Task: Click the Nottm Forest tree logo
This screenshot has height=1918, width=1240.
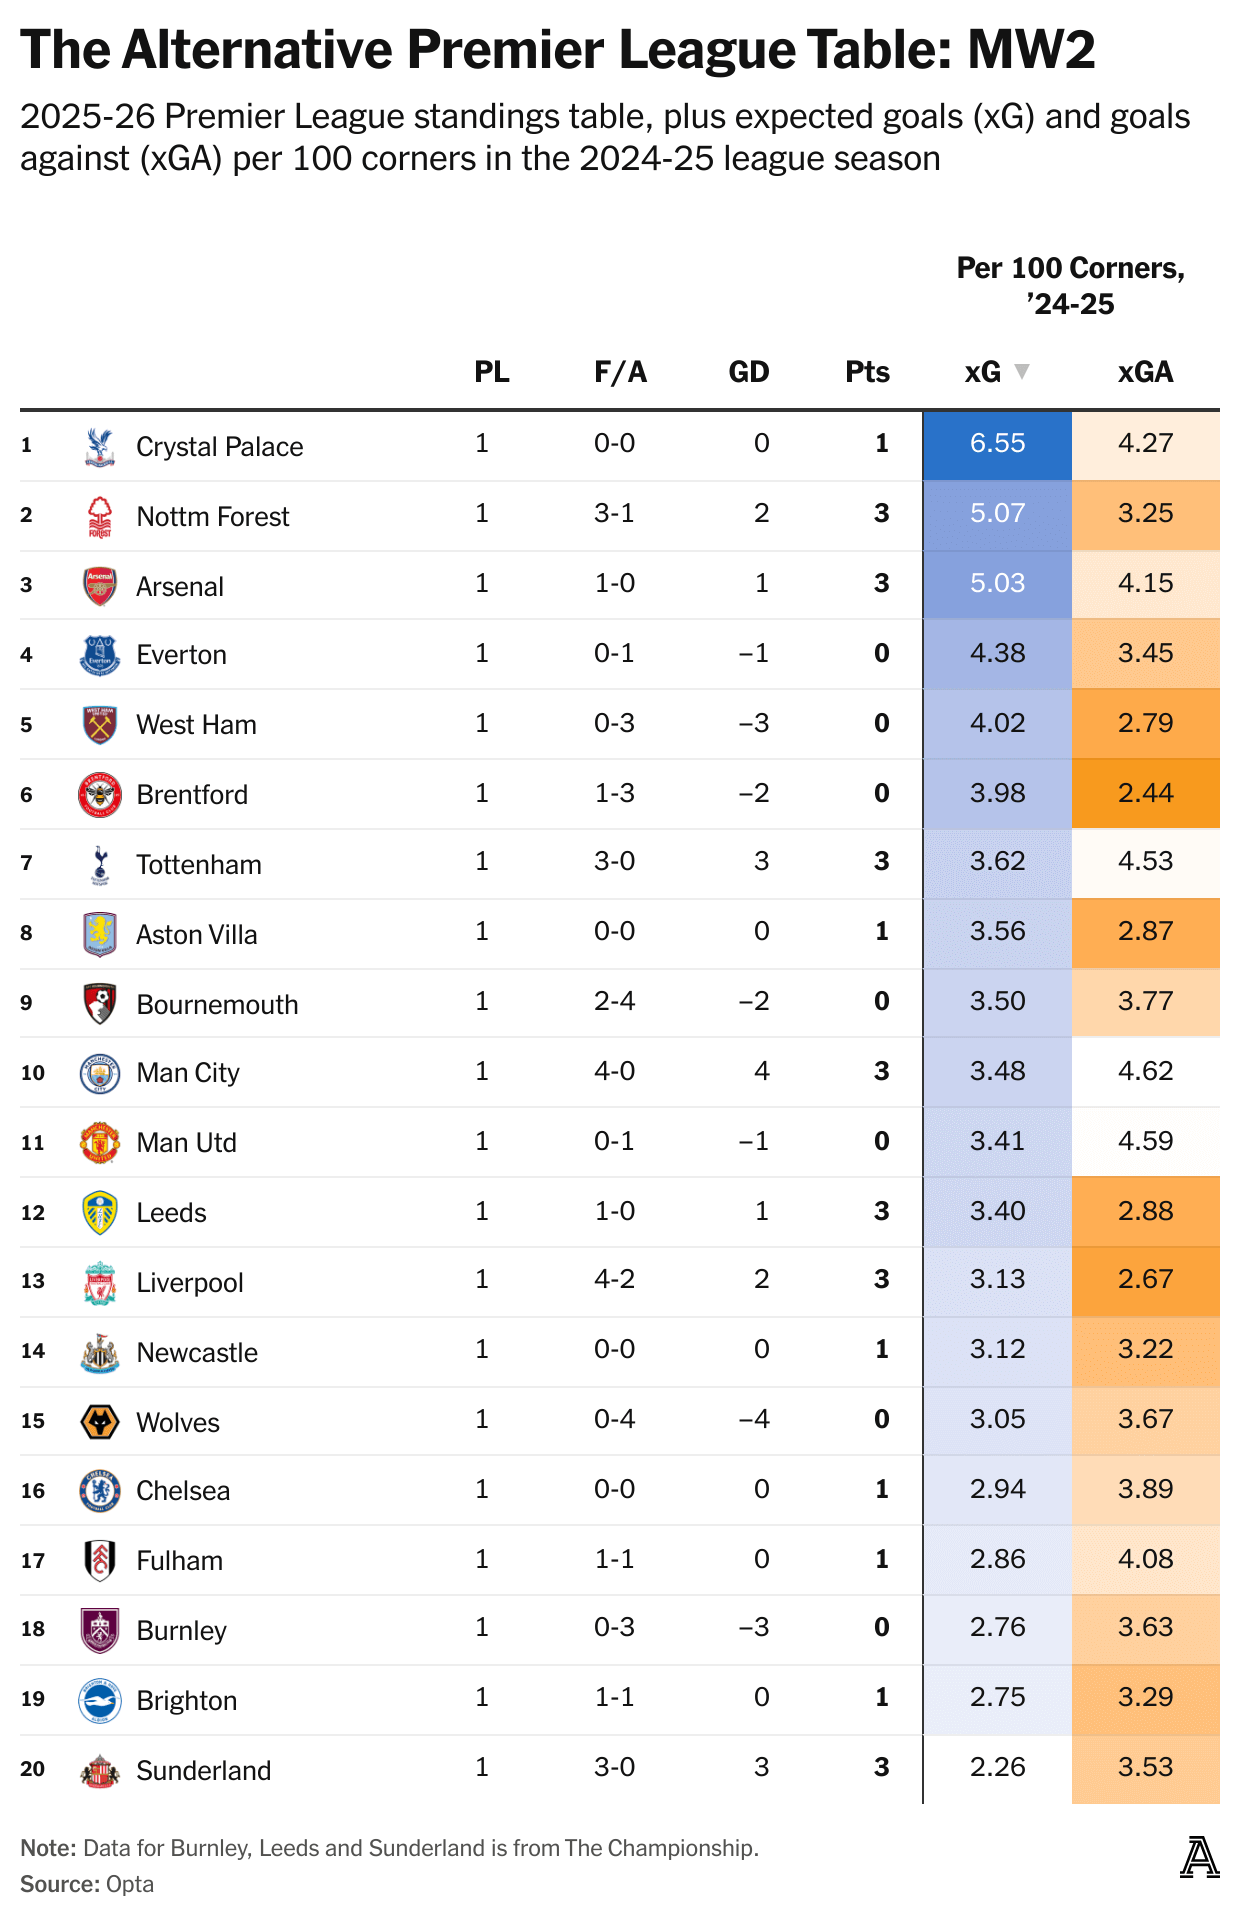Action: (x=99, y=516)
